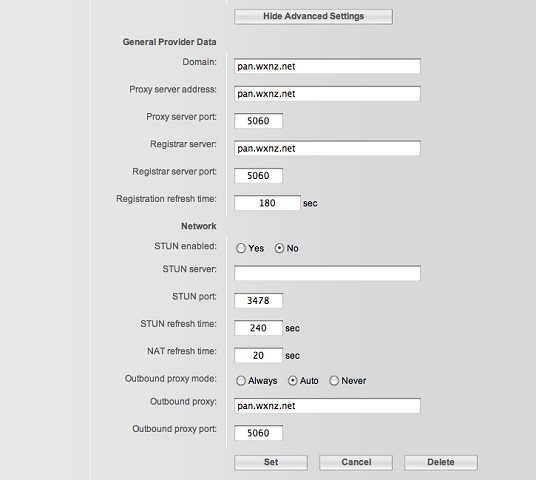Image resolution: width=536 pixels, height=480 pixels.
Task: Click the Set button
Action: pos(271,462)
